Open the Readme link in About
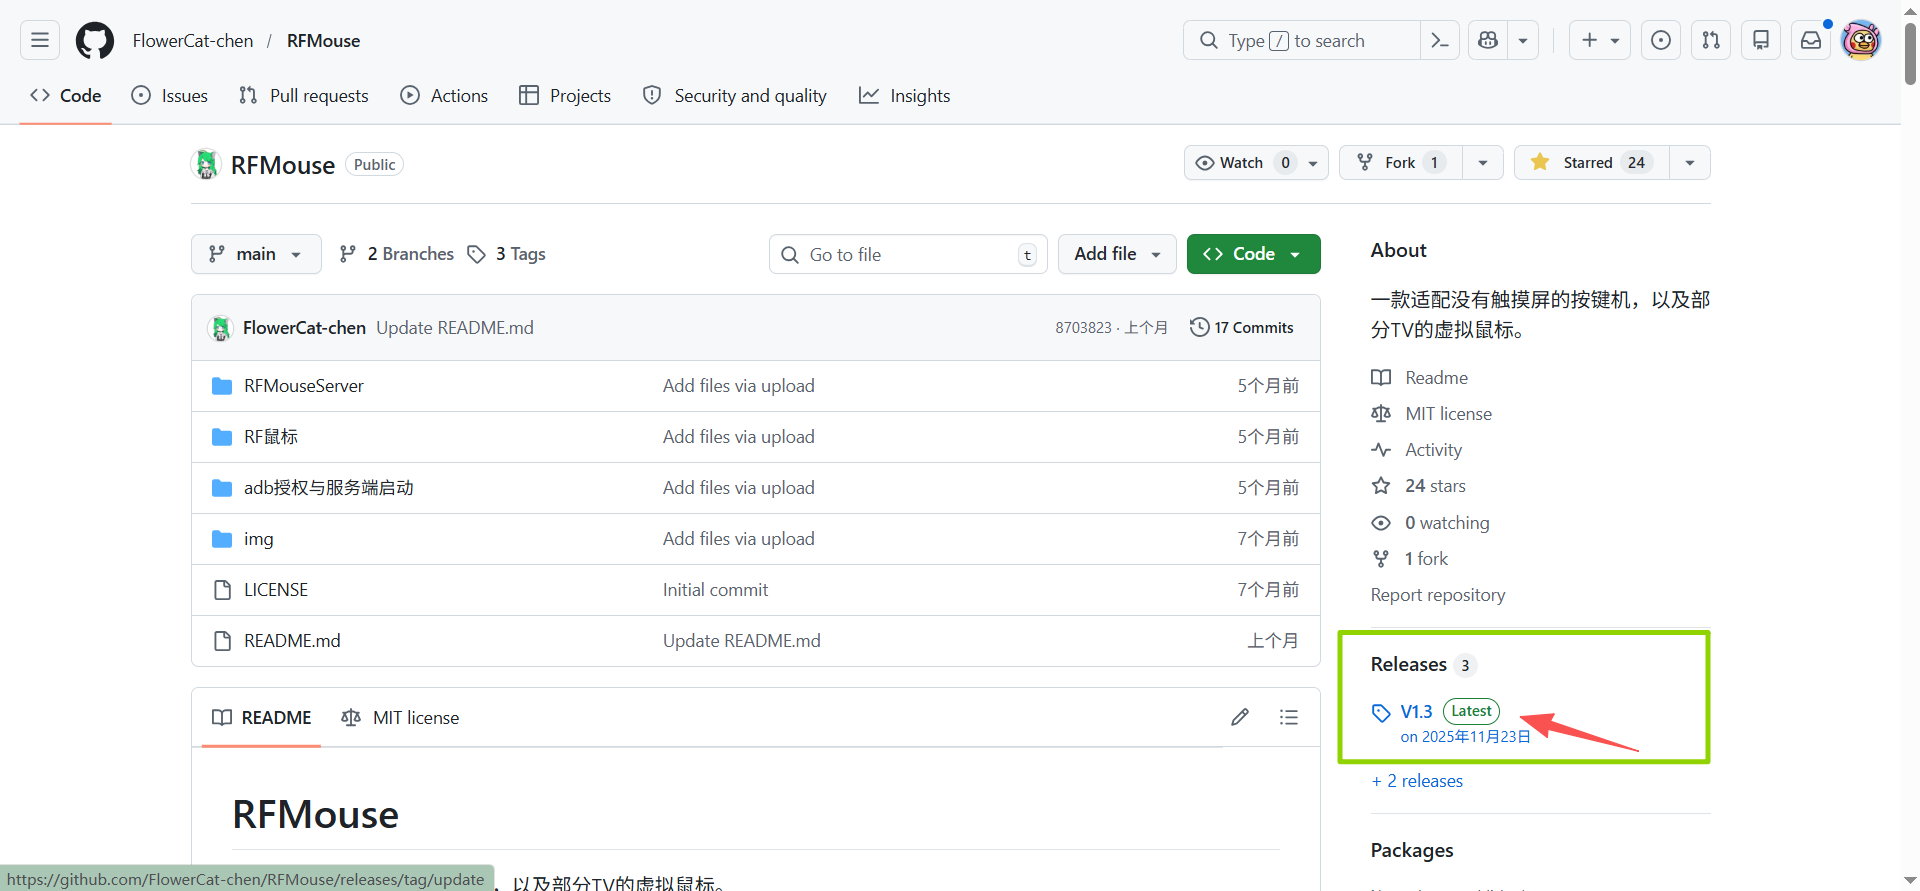 [x=1420, y=378]
